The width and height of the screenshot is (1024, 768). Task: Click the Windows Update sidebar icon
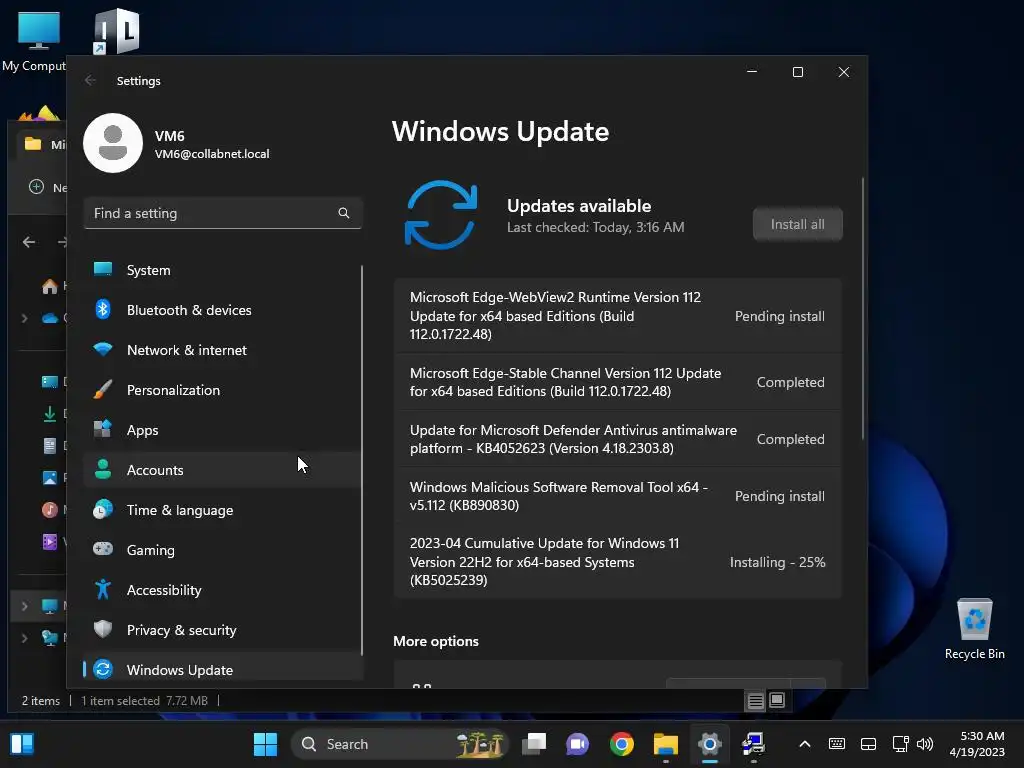coord(103,669)
